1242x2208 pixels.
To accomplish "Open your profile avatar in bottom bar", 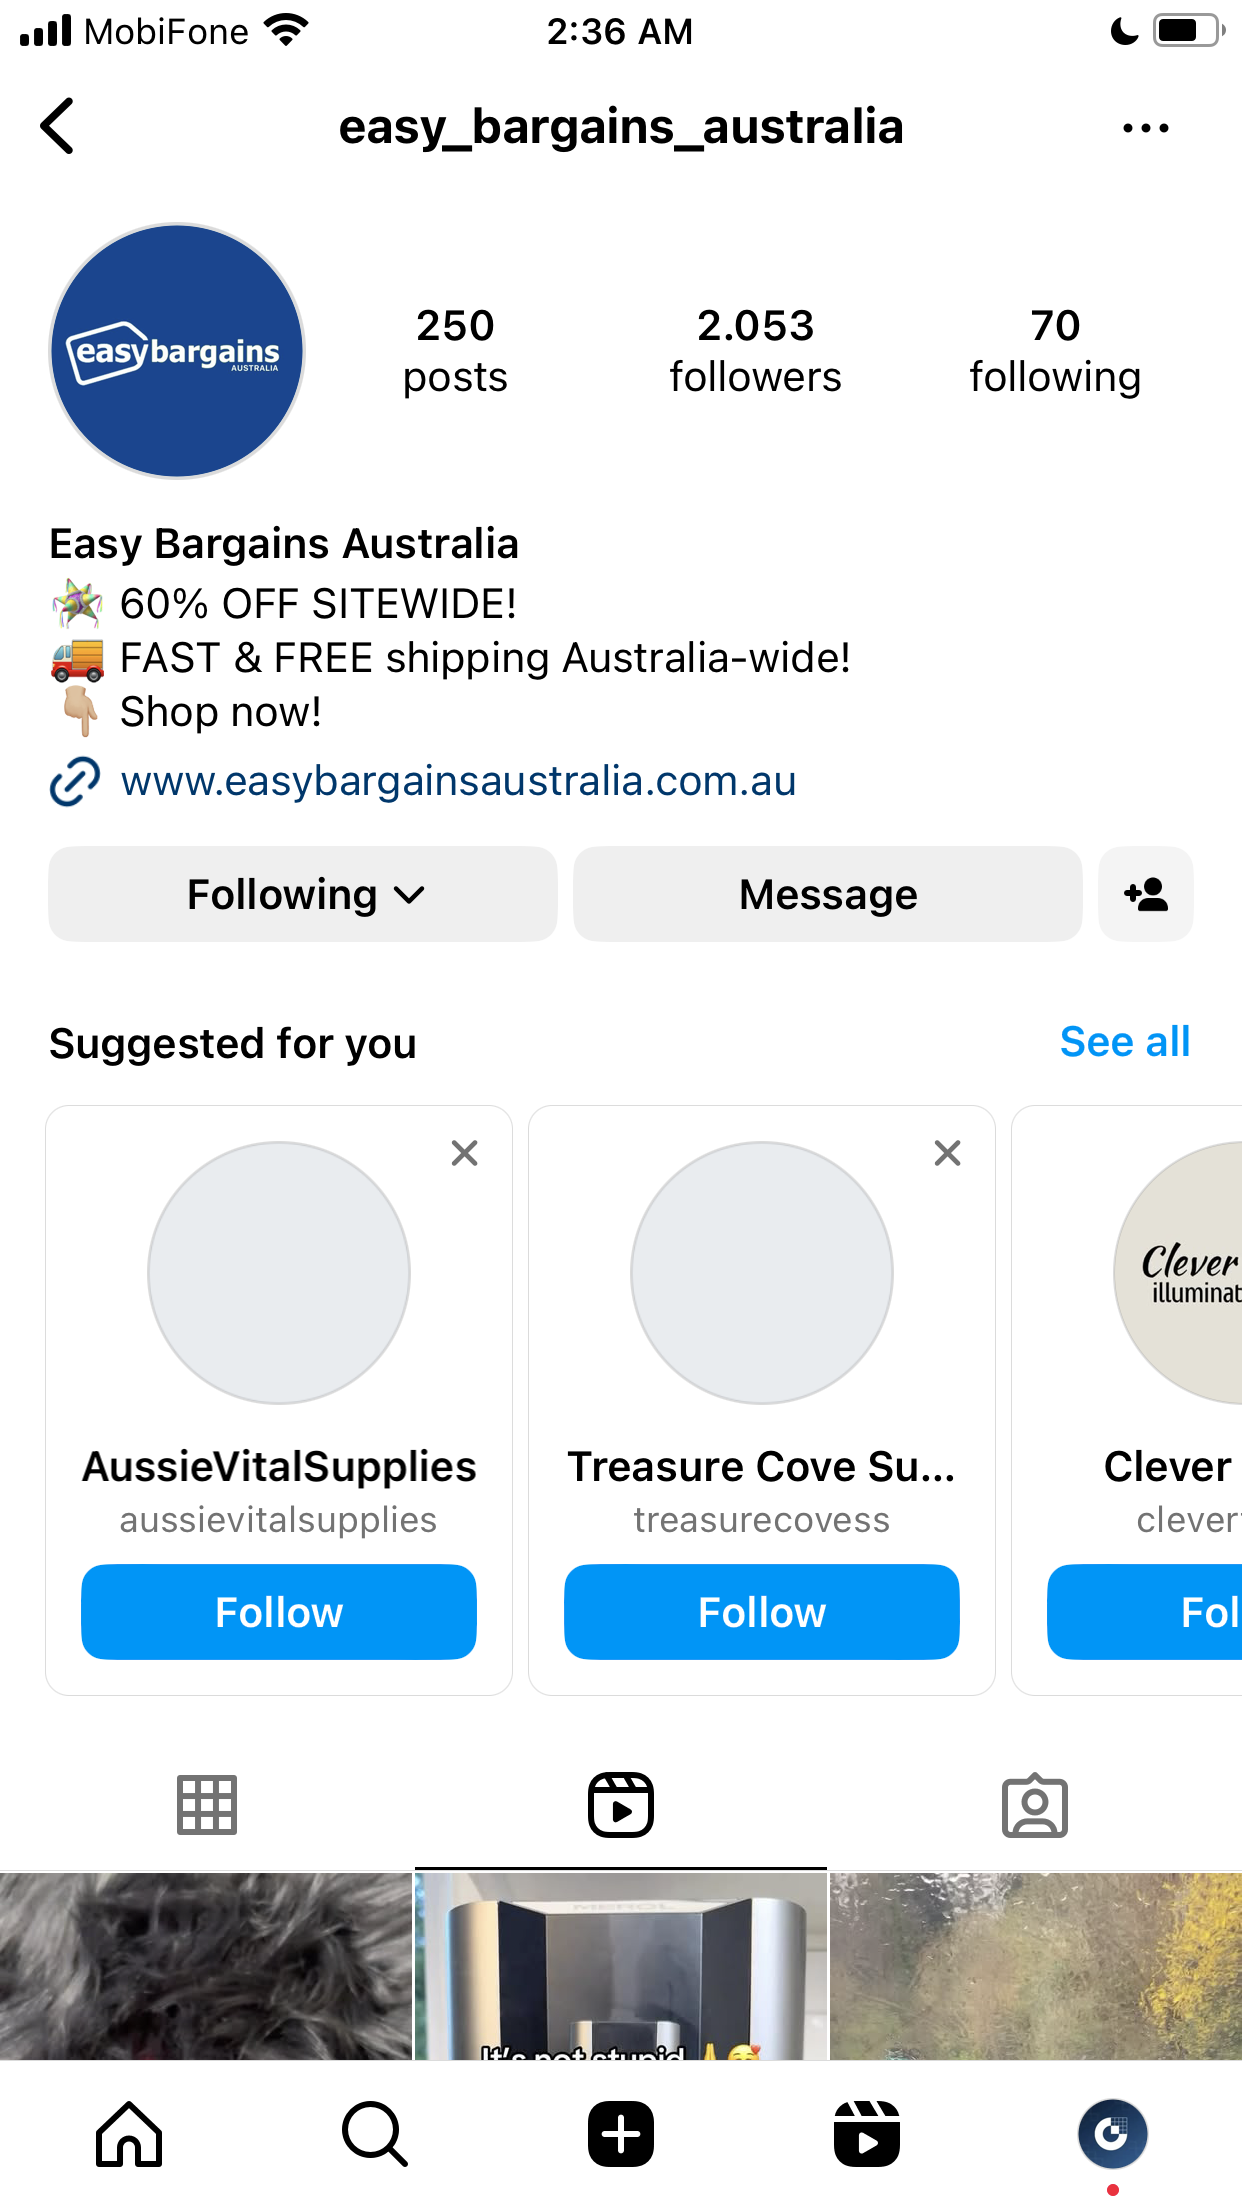I will click(x=1113, y=2133).
